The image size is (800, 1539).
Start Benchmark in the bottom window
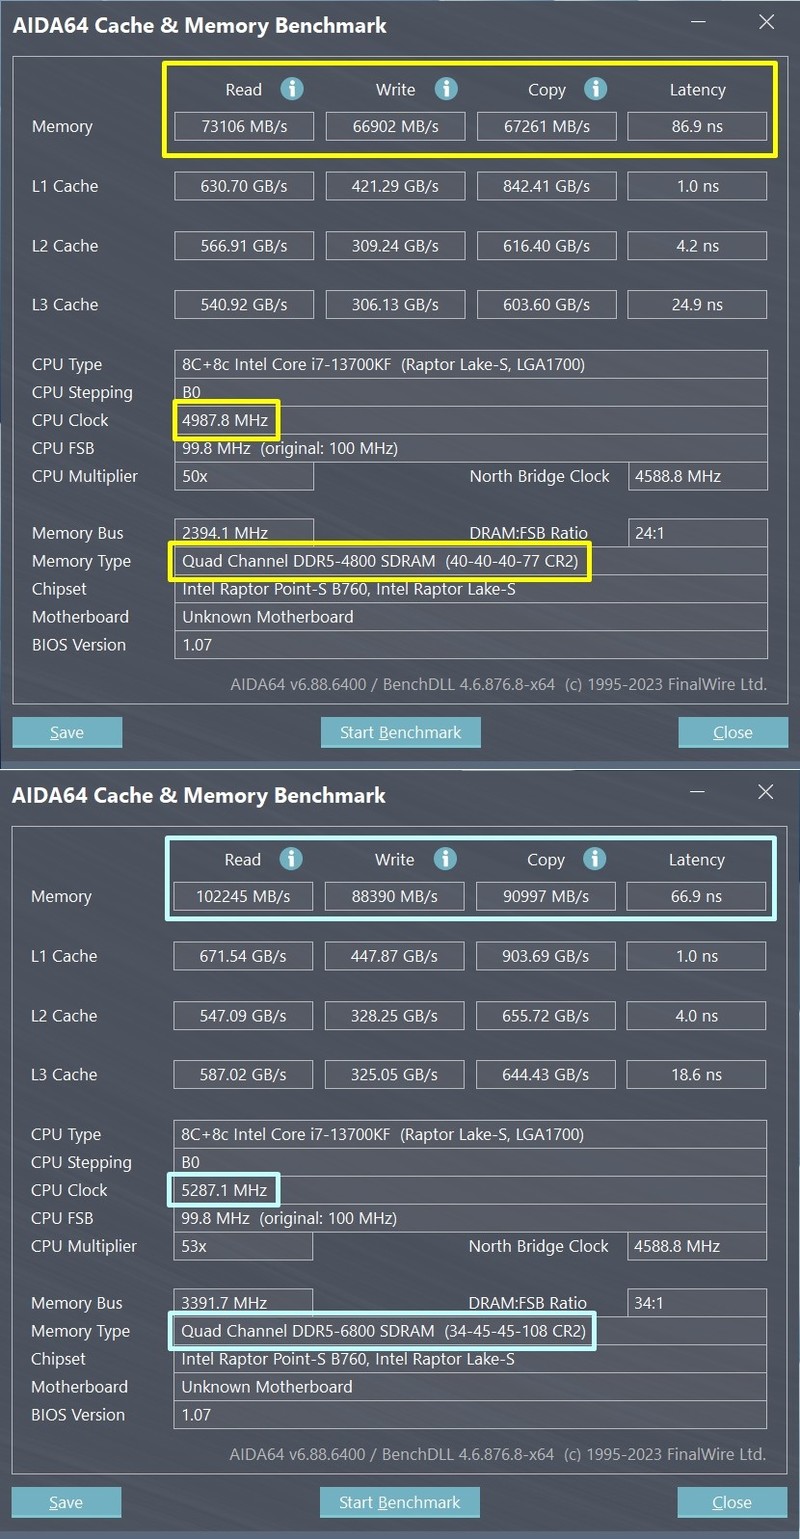399,1502
